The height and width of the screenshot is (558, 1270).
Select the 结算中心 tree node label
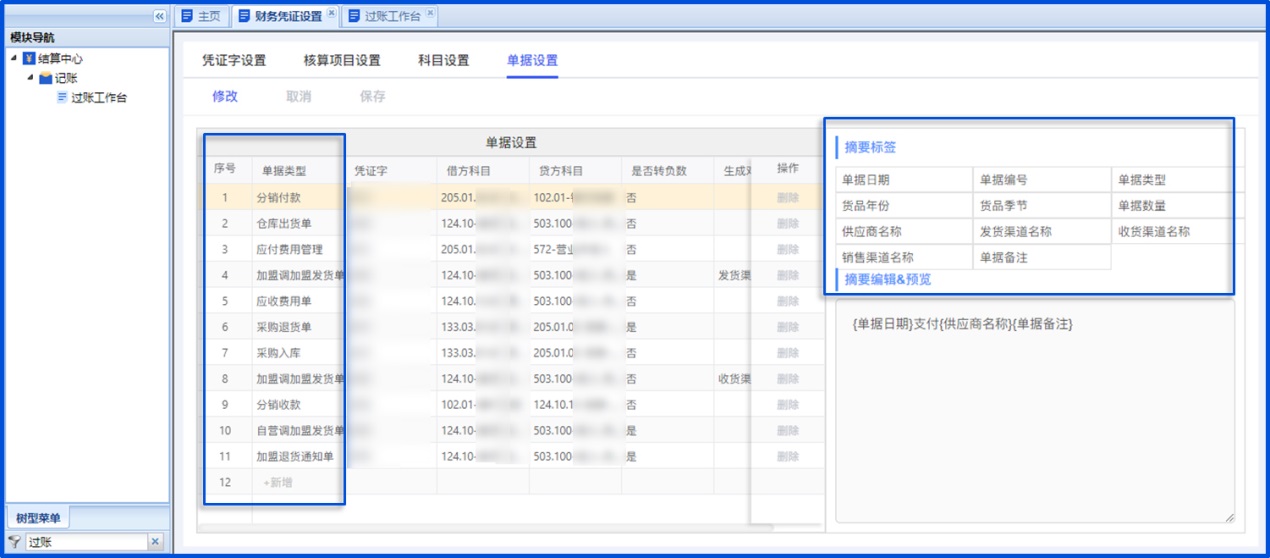60,59
